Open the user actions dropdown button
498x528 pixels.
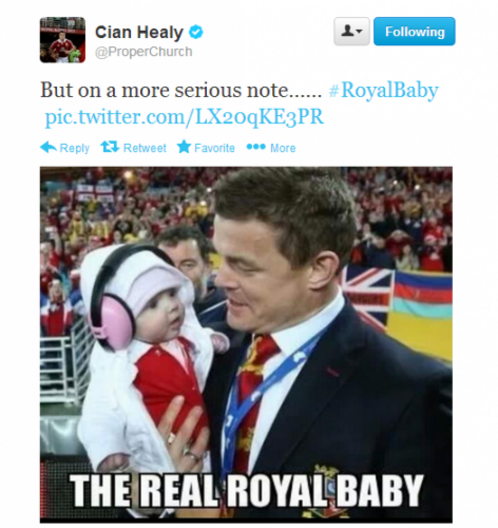(x=352, y=31)
